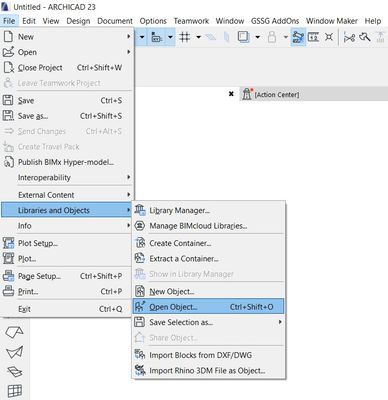
Task: Click Manage BIMcloud Libraries icon
Action: (140, 226)
